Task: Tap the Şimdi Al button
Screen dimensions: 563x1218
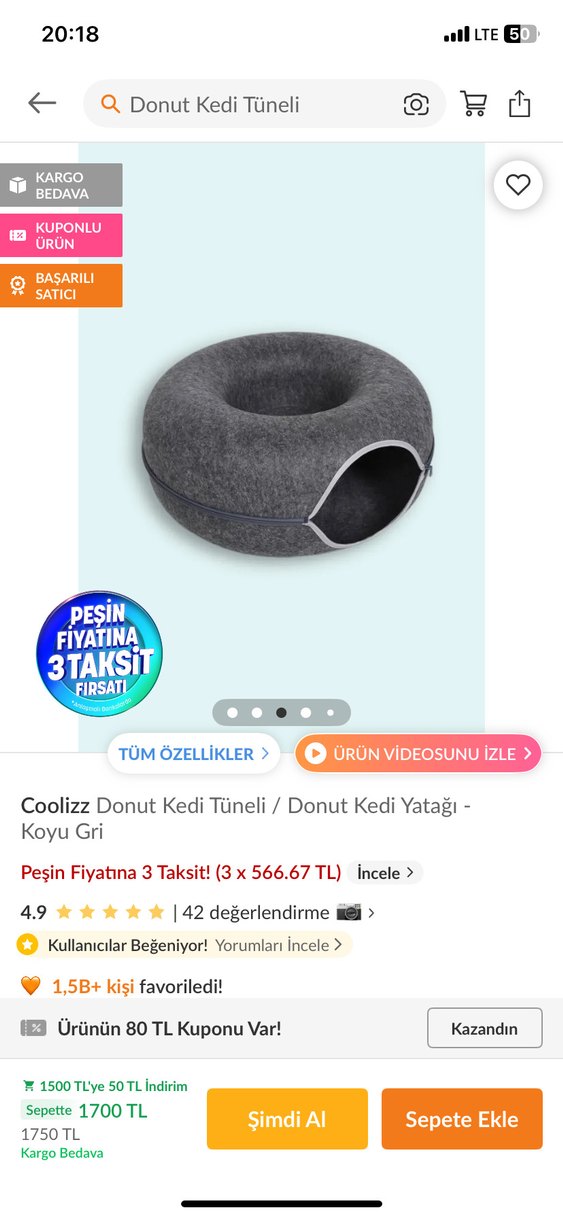Action: [x=287, y=1119]
